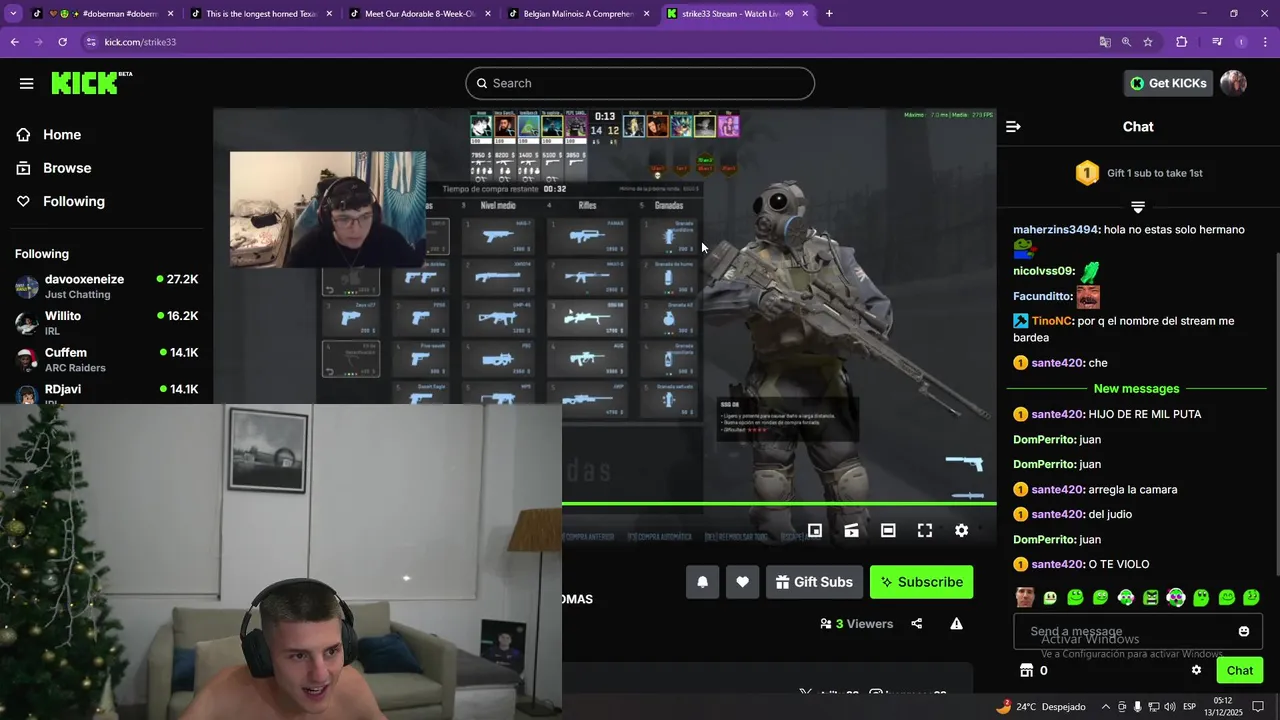This screenshot has height=720, width=1280.
Task: Open Windows notification center
Action: (x=1258, y=706)
